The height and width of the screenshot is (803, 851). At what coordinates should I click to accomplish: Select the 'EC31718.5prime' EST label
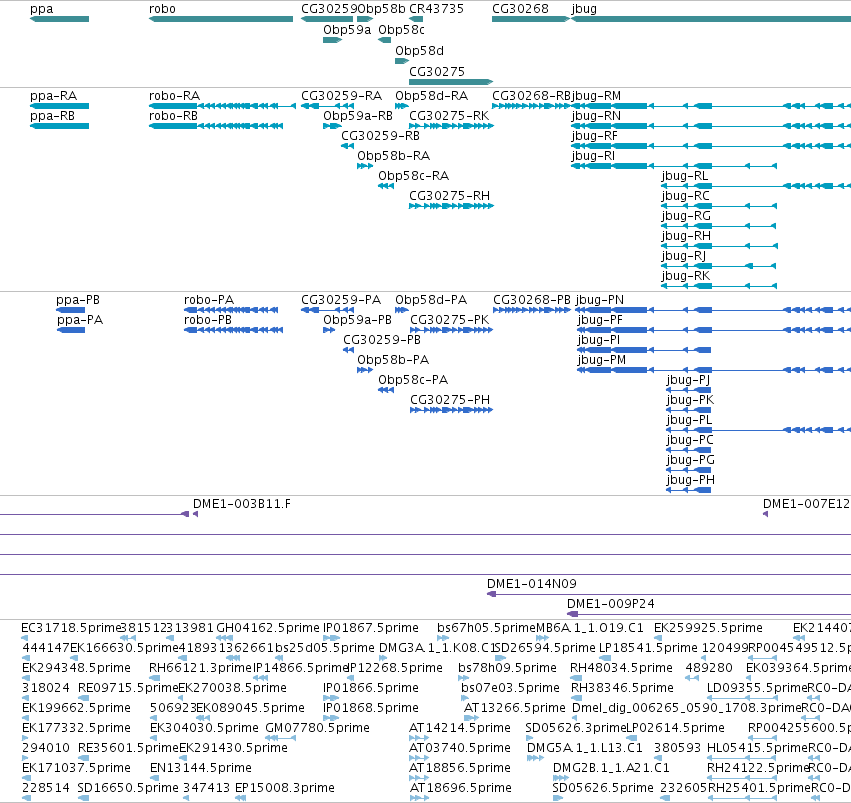[x=71, y=628]
